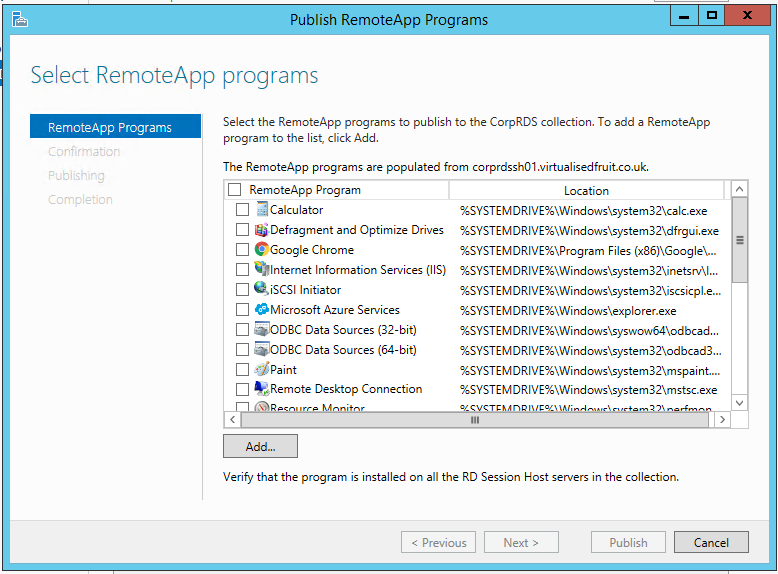Click the Defragment and Optimize Drives icon
The height and width of the screenshot is (574, 778).
[x=262, y=230]
